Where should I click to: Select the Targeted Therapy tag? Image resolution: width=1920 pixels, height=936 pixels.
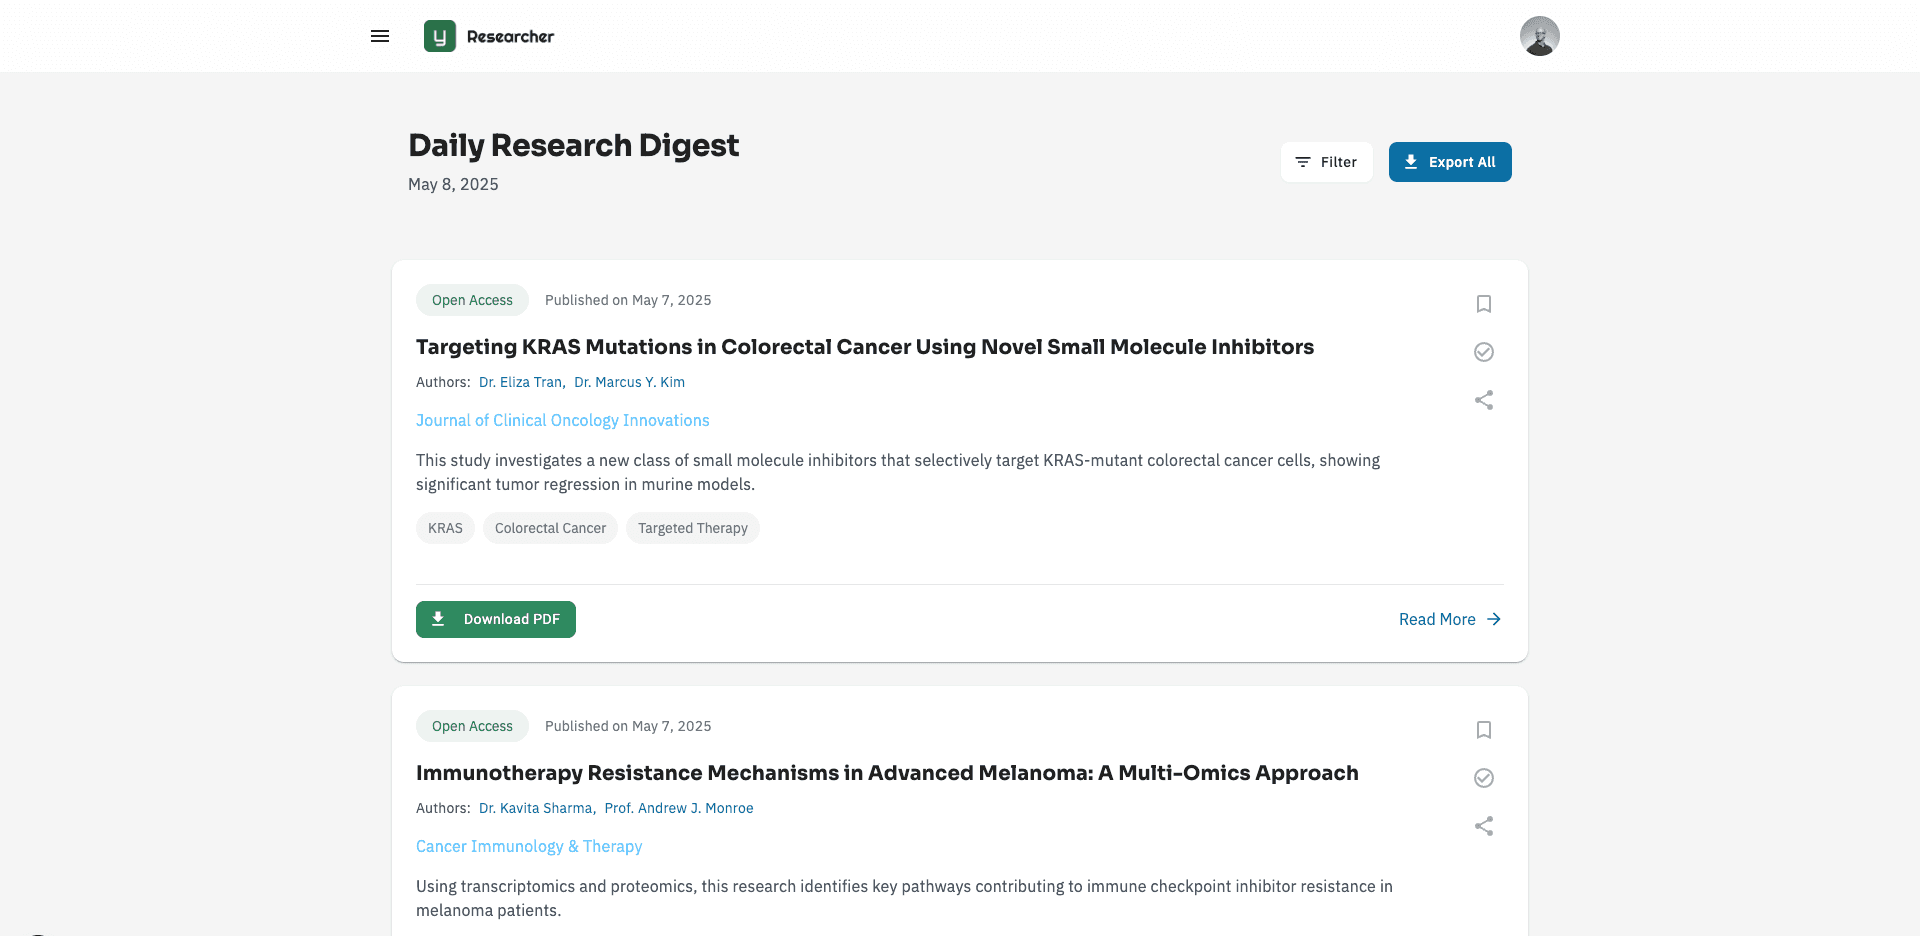click(x=693, y=528)
